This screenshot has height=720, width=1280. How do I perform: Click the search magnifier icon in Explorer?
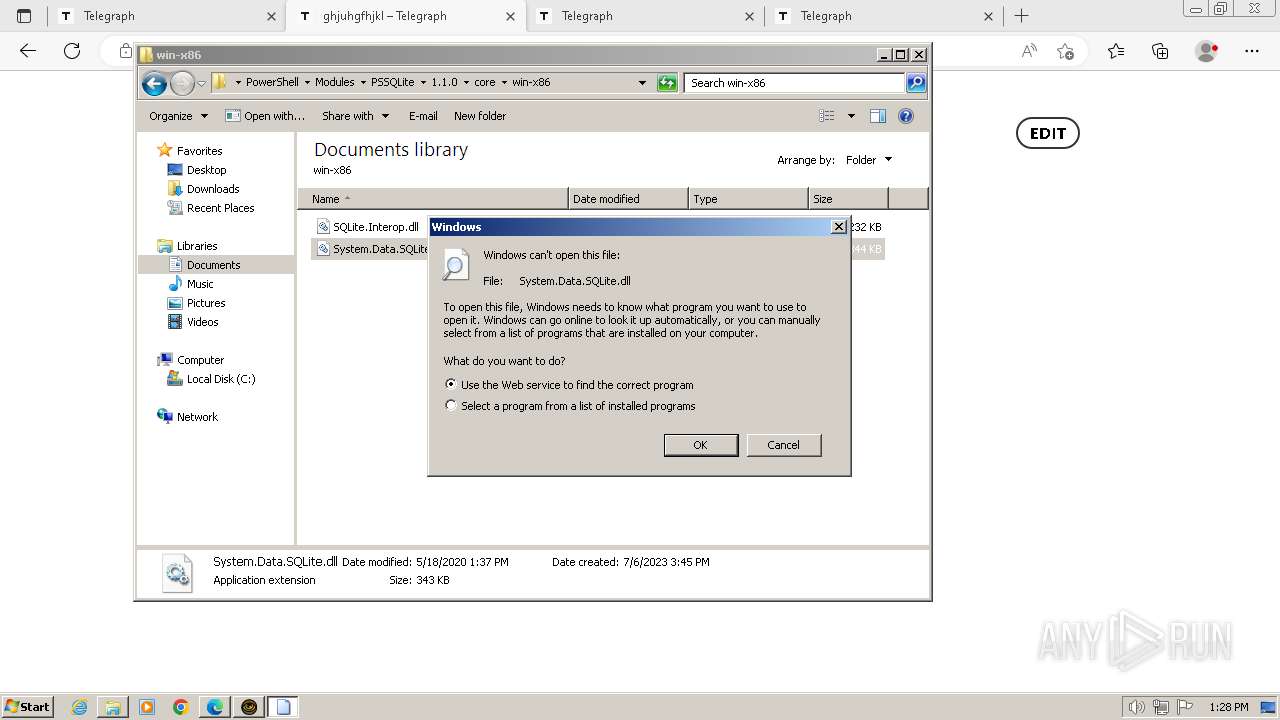916,83
